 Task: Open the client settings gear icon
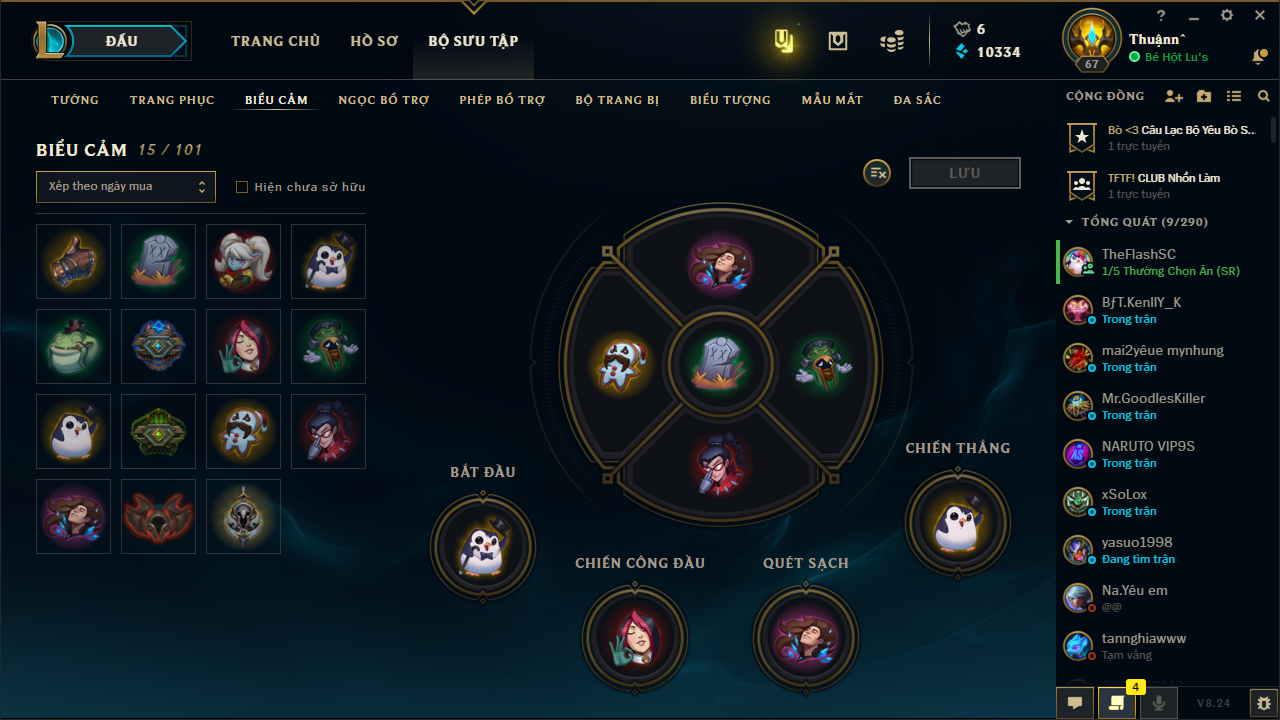point(1227,15)
